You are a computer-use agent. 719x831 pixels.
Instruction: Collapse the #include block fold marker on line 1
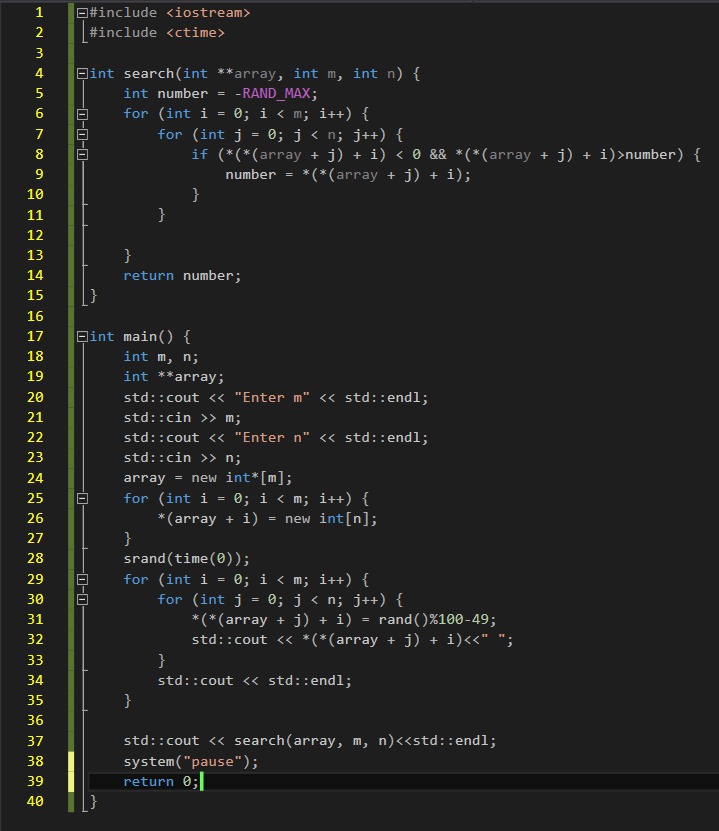click(82, 13)
